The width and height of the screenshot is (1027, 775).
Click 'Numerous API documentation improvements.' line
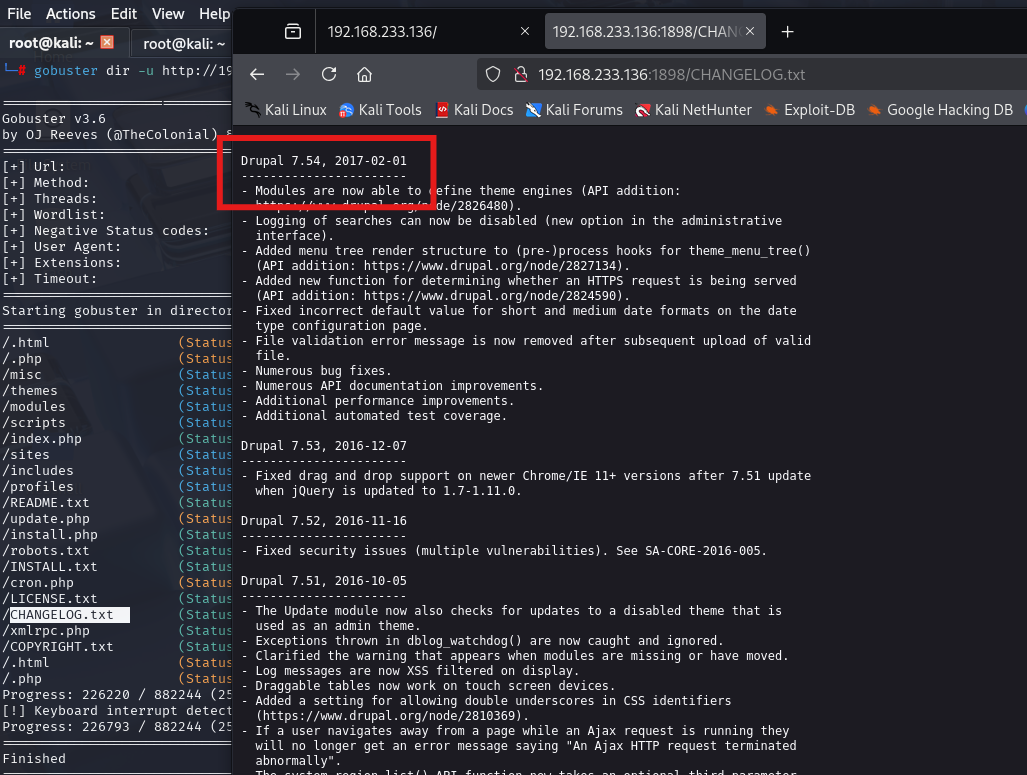tap(392, 386)
